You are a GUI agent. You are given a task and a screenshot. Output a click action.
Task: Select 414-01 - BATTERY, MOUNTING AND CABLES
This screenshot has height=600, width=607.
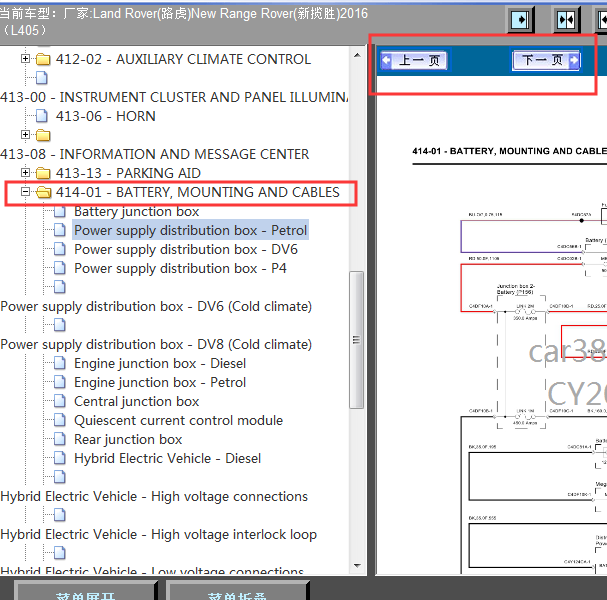197,192
